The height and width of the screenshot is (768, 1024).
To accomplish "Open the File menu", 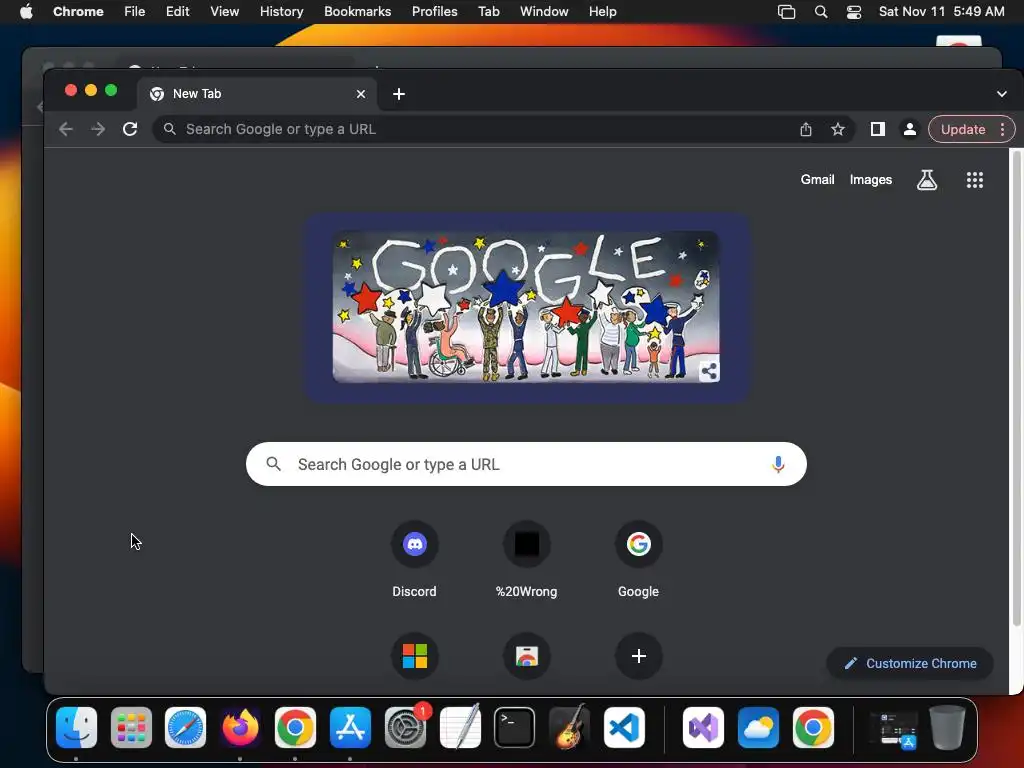I will pos(135,12).
